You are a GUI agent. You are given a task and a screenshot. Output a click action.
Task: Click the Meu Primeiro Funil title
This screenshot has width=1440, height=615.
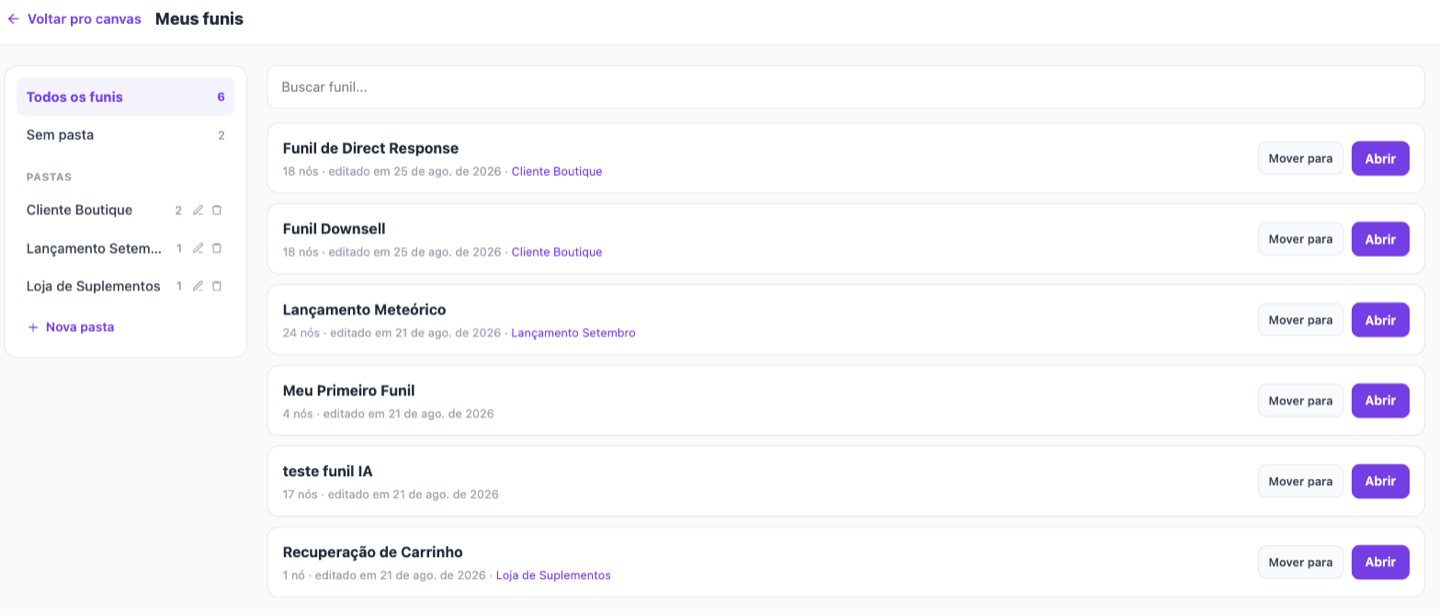click(349, 391)
